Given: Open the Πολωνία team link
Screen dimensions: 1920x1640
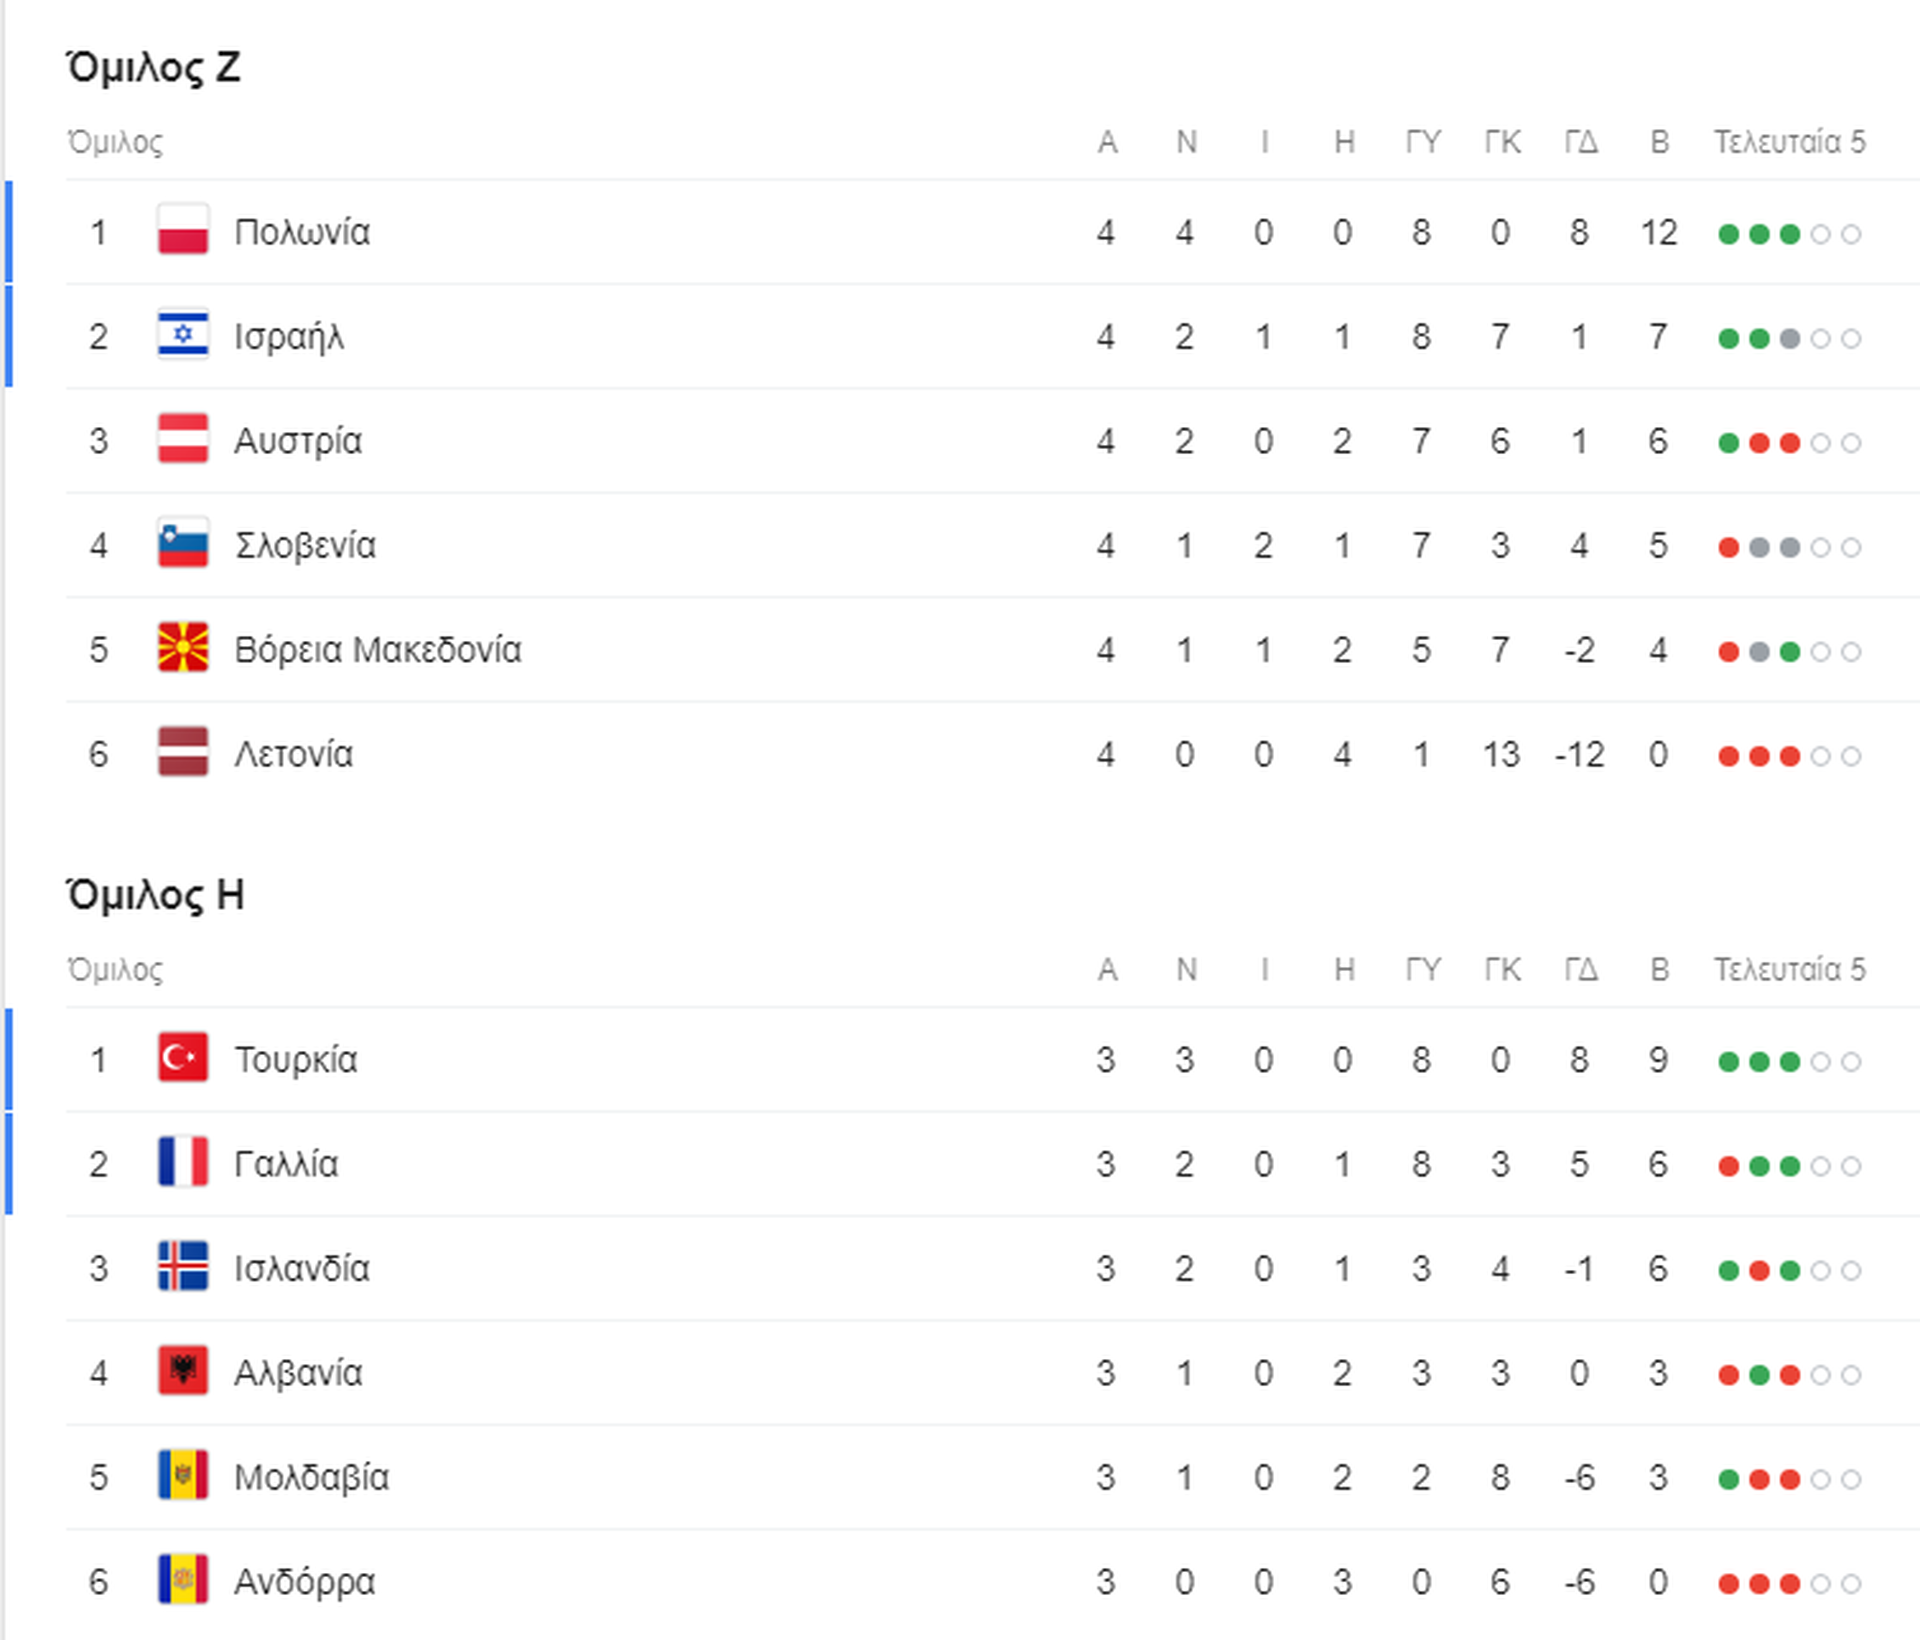Looking at the screenshot, I should click(x=302, y=232).
